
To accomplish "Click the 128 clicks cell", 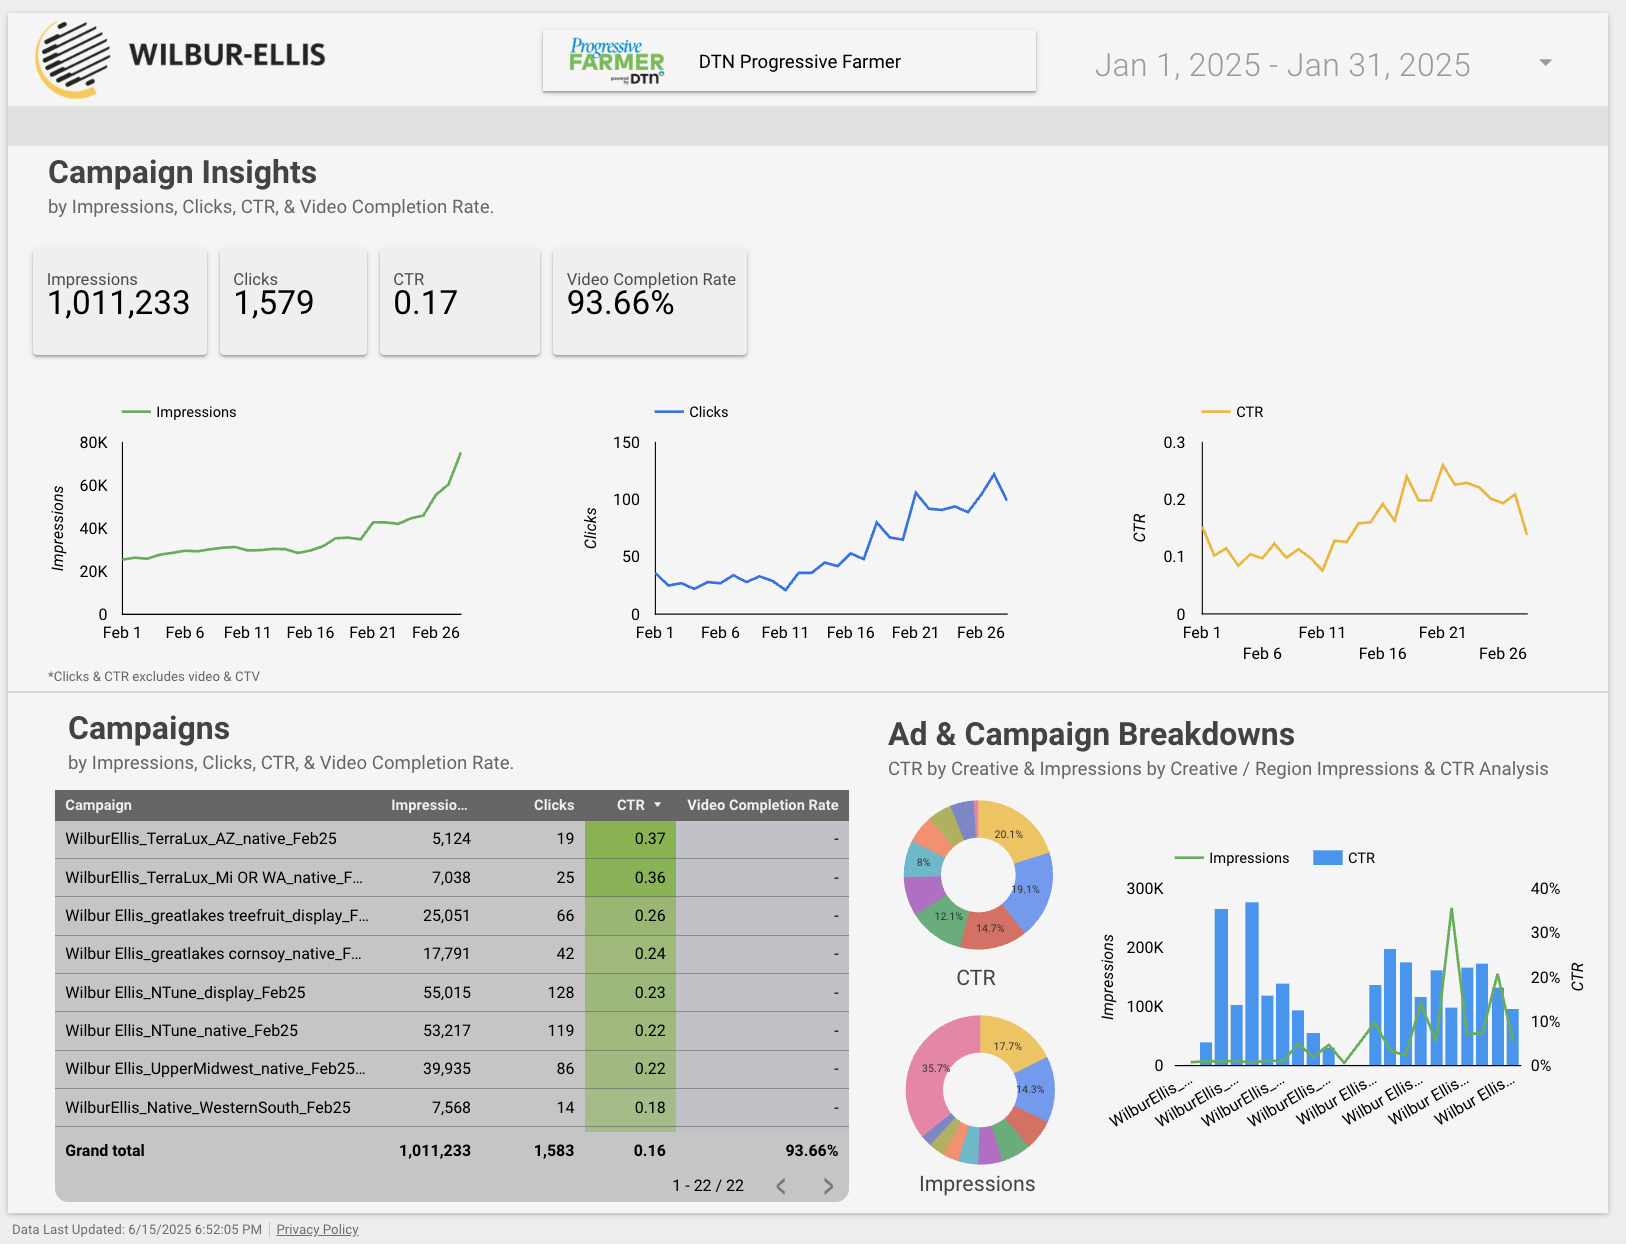I will (x=561, y=992).
